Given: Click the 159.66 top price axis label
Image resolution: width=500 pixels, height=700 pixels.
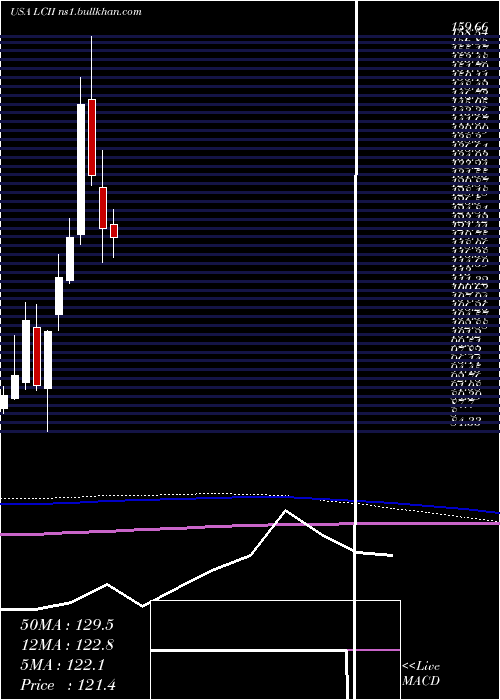Looking at the screenshot, I should tap(471, 27).
